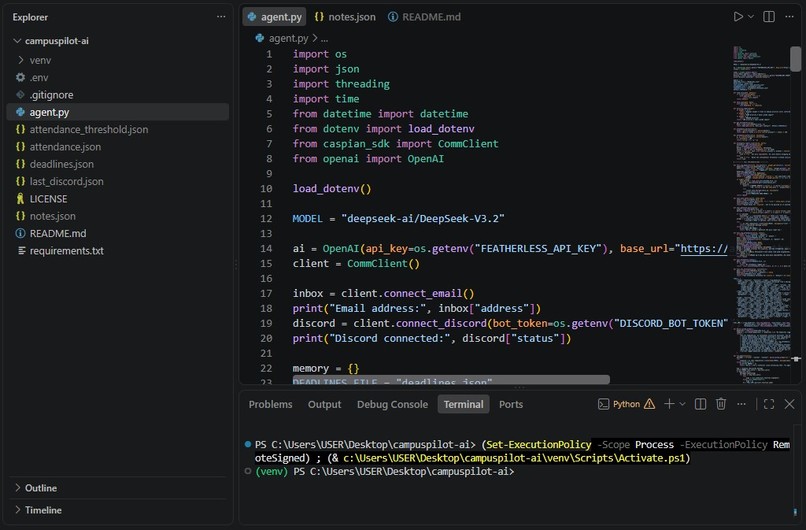
Task: Switch to the notes.json editor tab
Action: (x=345, y=17)
